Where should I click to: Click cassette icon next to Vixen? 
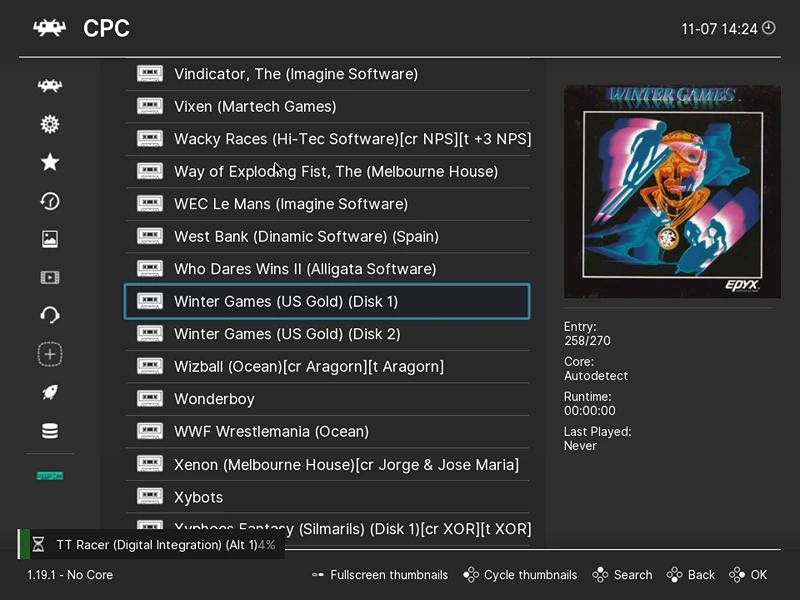[150, 106]
